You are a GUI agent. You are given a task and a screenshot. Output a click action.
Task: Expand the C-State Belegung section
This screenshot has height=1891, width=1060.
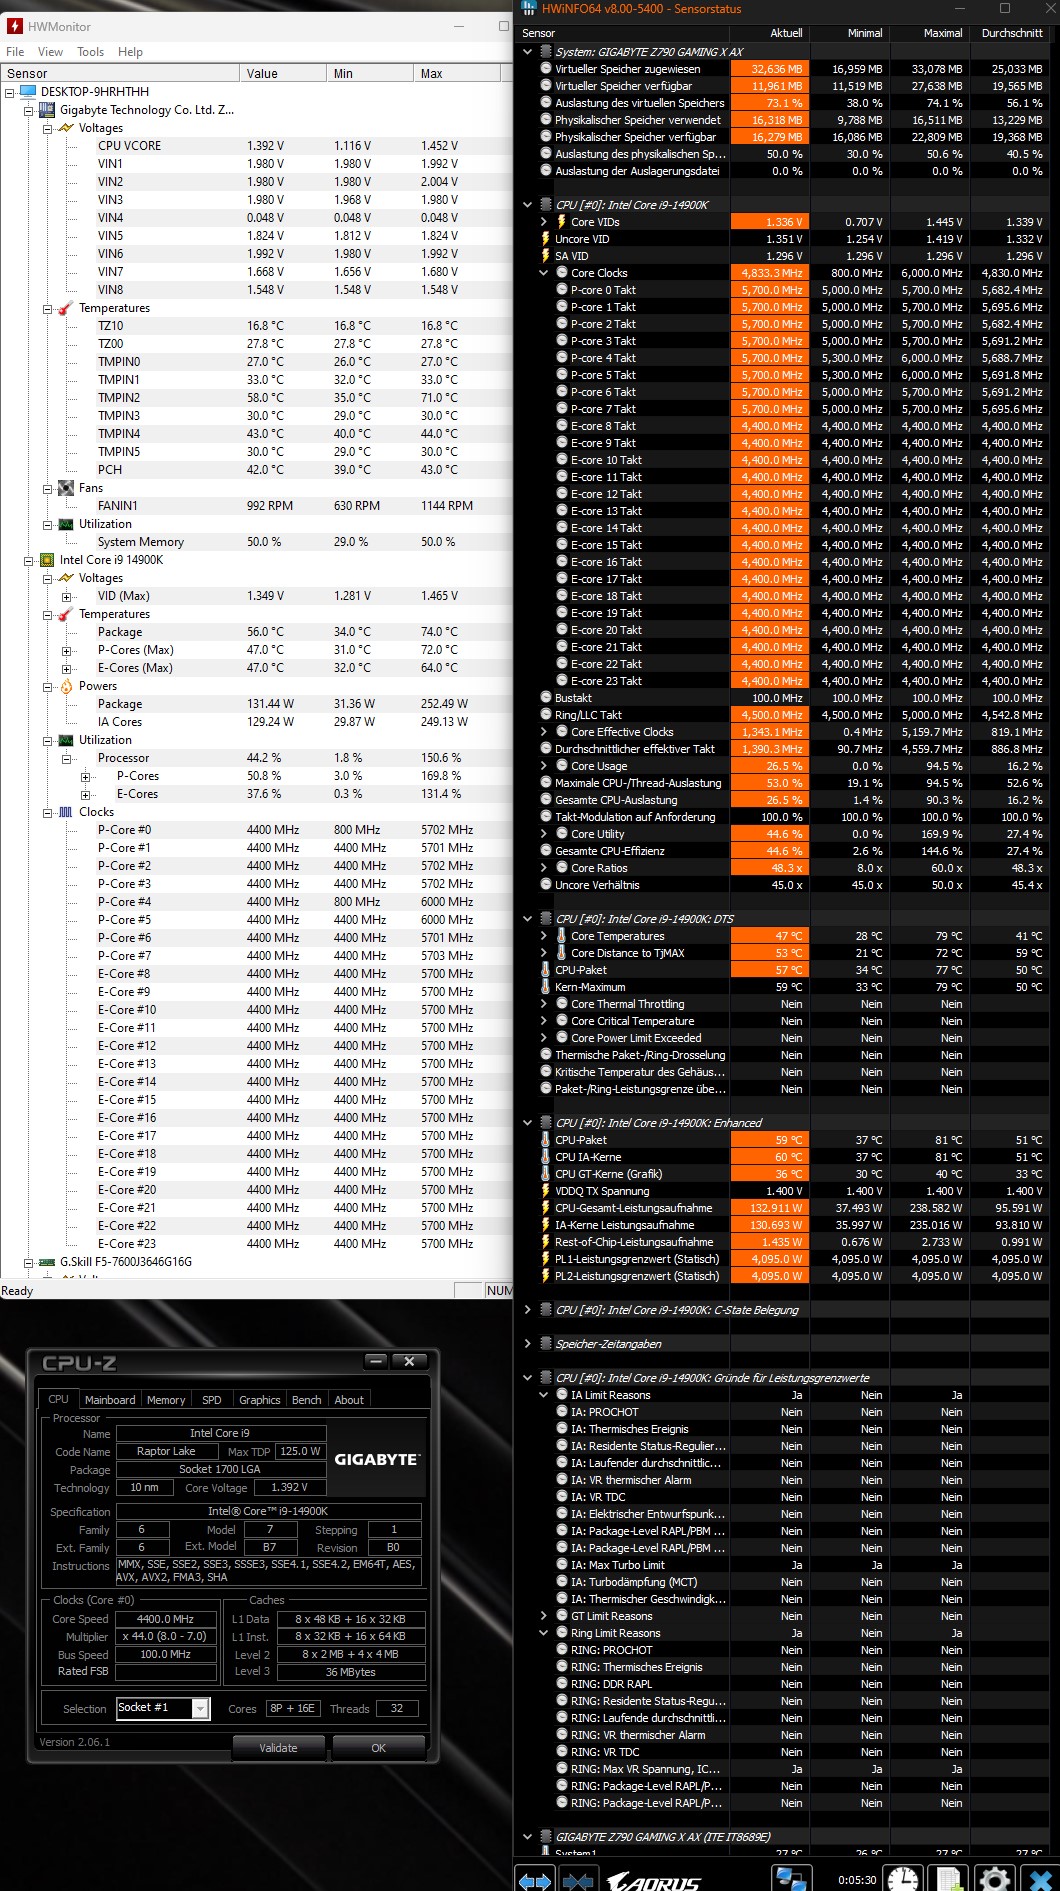pos(528,1310)
